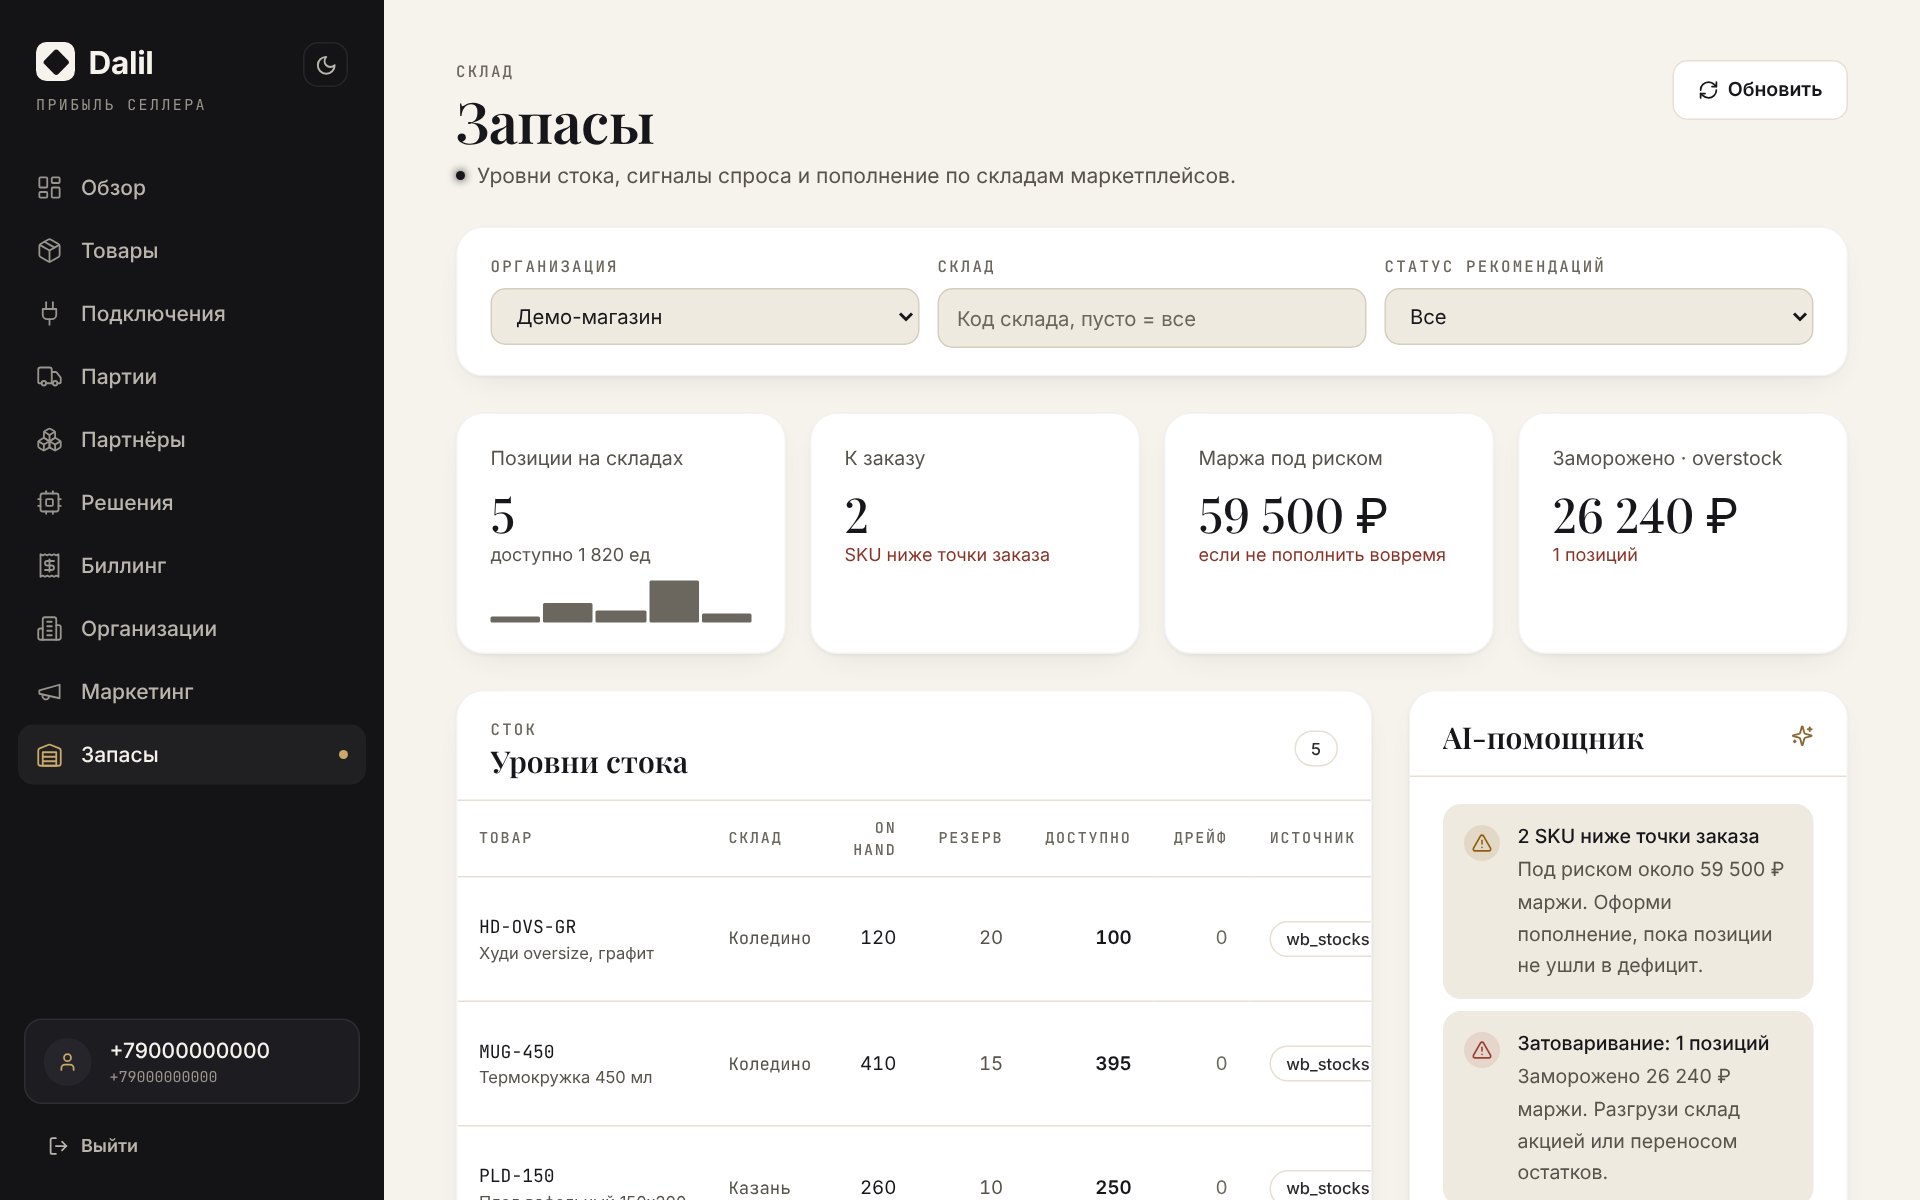Click red warning icon beside Затоваривание
This screenshot has height=1200, width=1920.
click(1482, 1050)
